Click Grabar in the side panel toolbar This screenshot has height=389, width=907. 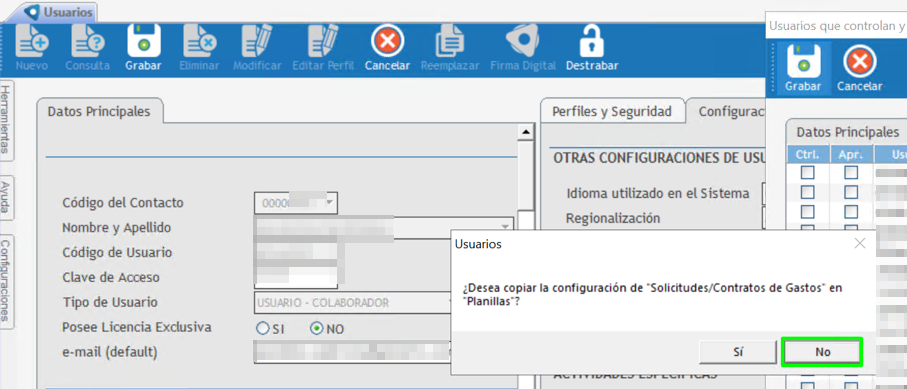803,68
